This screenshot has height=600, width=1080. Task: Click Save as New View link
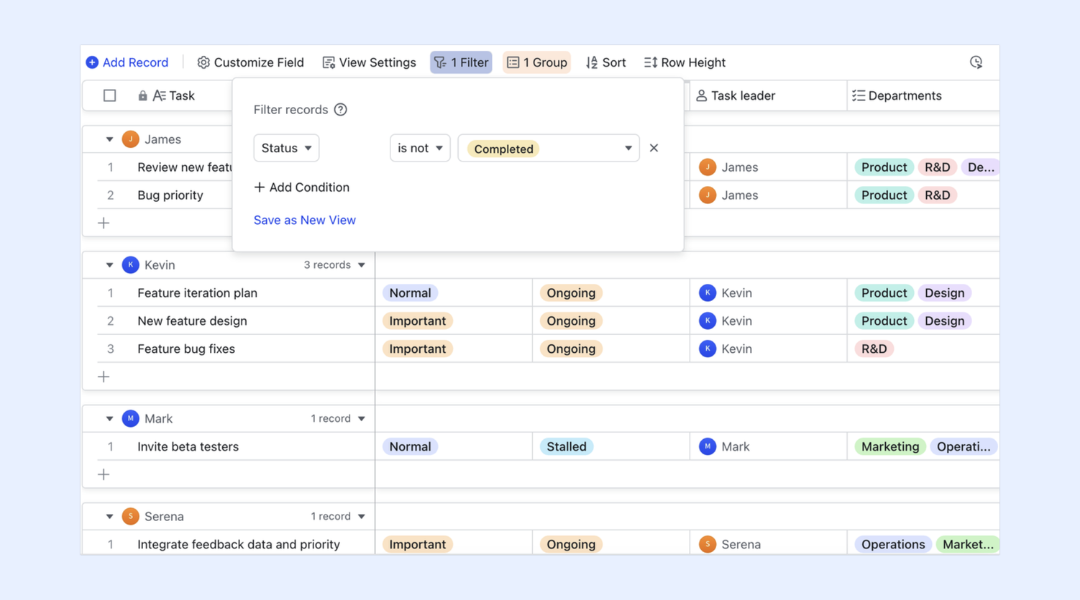[x=304, y=220]
